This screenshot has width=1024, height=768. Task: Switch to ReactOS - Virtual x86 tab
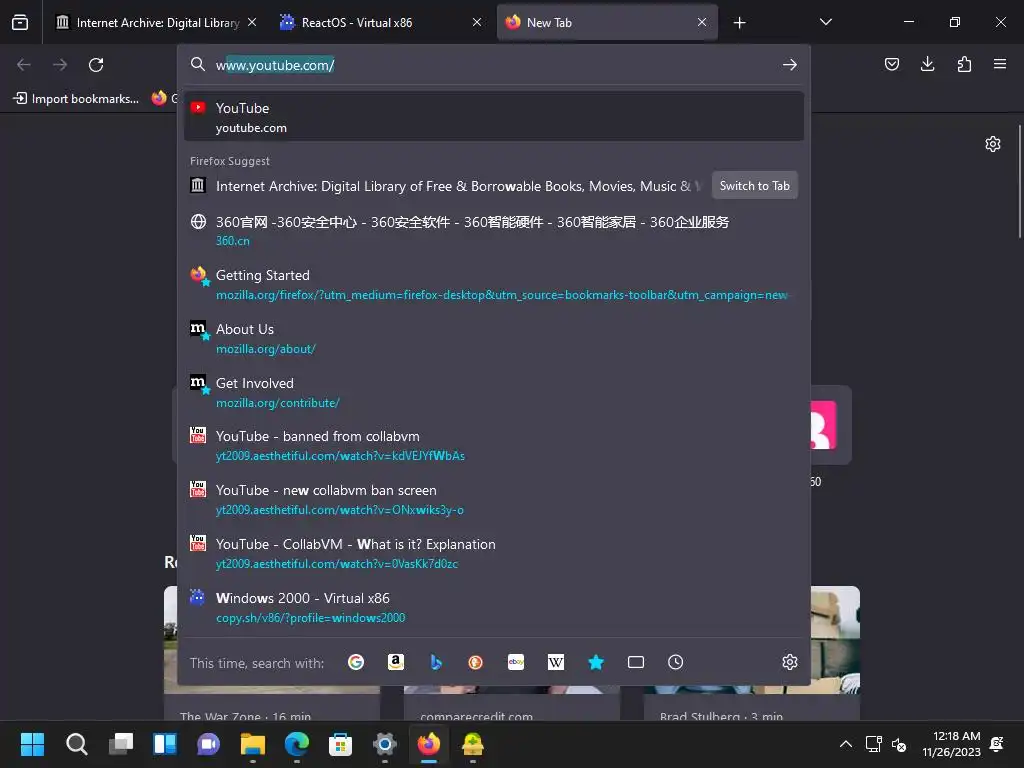point(381,22)
